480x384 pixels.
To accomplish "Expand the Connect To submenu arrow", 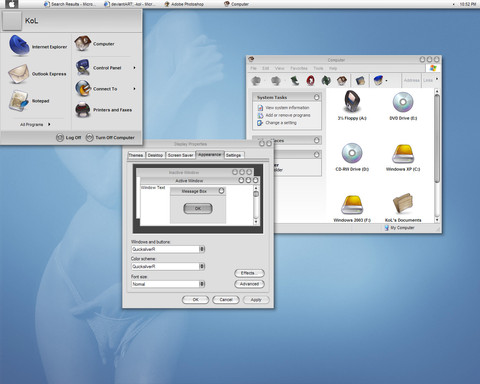I will pyautogui.click(x=134, y=89).
